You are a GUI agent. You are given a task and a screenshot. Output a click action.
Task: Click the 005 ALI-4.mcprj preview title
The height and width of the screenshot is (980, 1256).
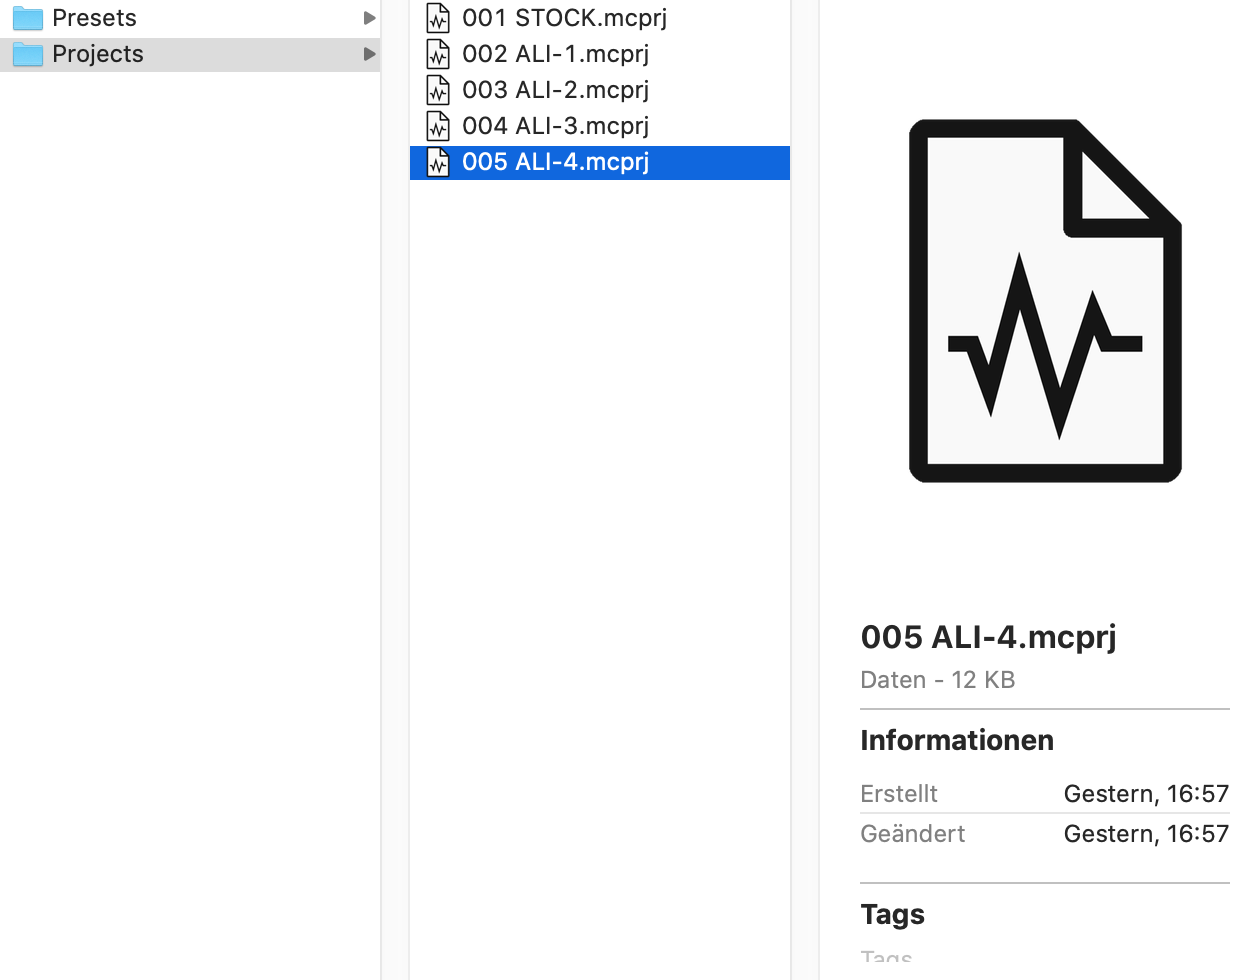(988, 637)
